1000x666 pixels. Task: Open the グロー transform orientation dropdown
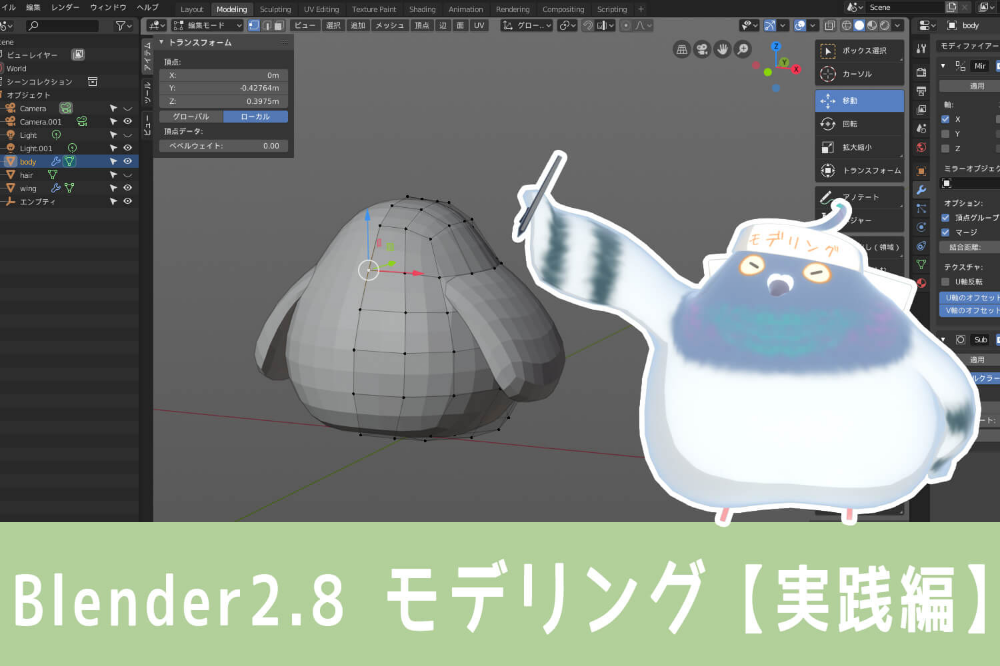click(527, 26)
